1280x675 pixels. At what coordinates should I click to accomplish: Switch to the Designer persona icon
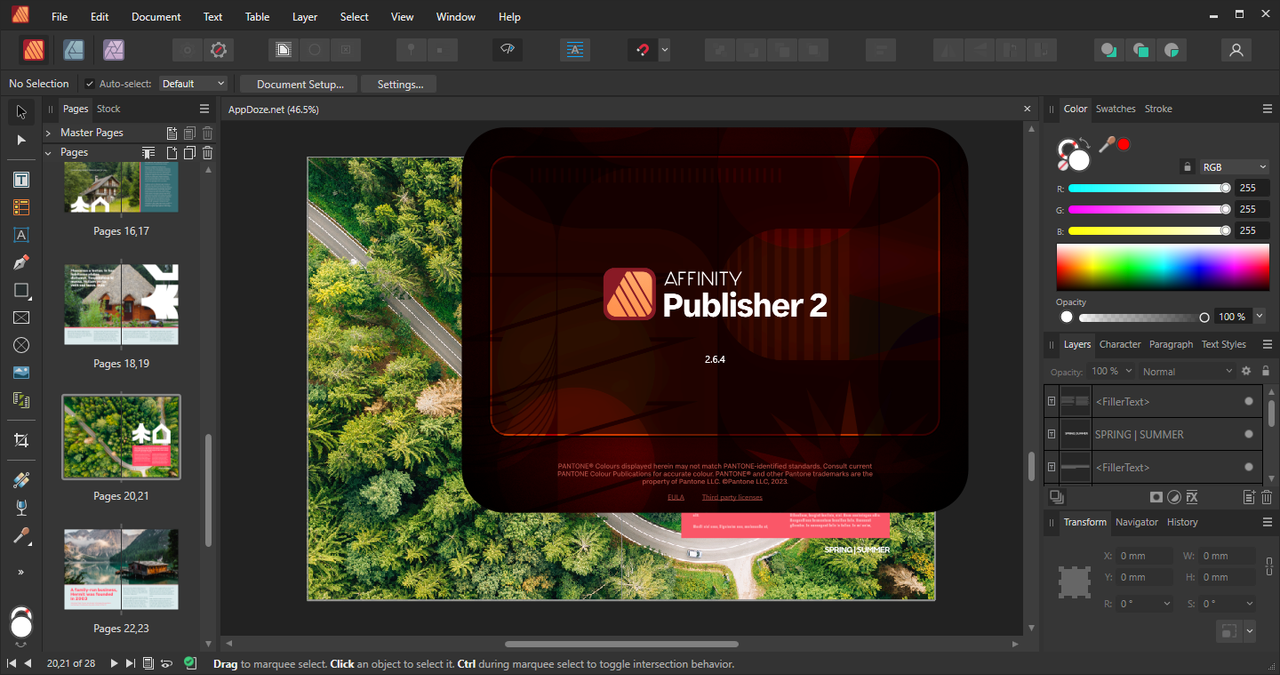[x=73, y=49]
